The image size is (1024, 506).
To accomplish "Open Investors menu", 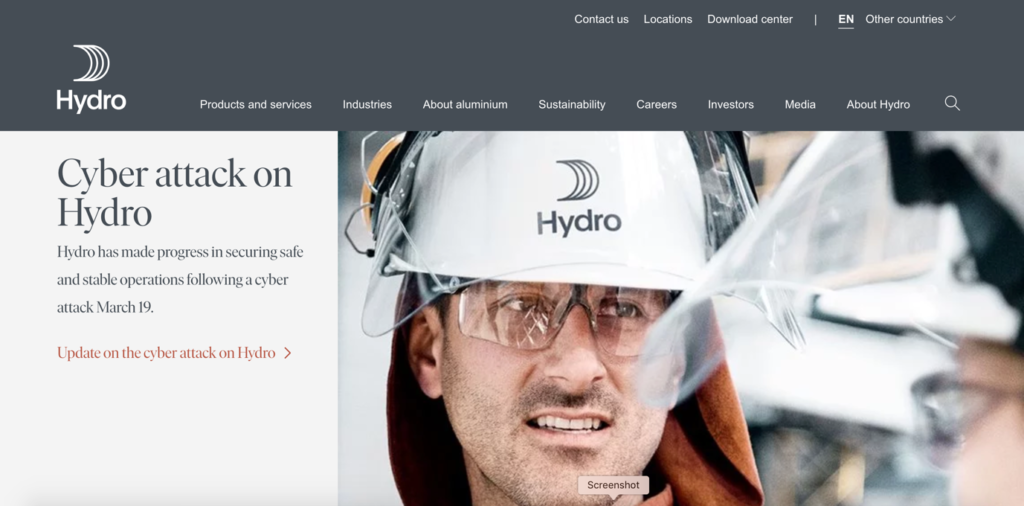I will [x=731, y=104].
